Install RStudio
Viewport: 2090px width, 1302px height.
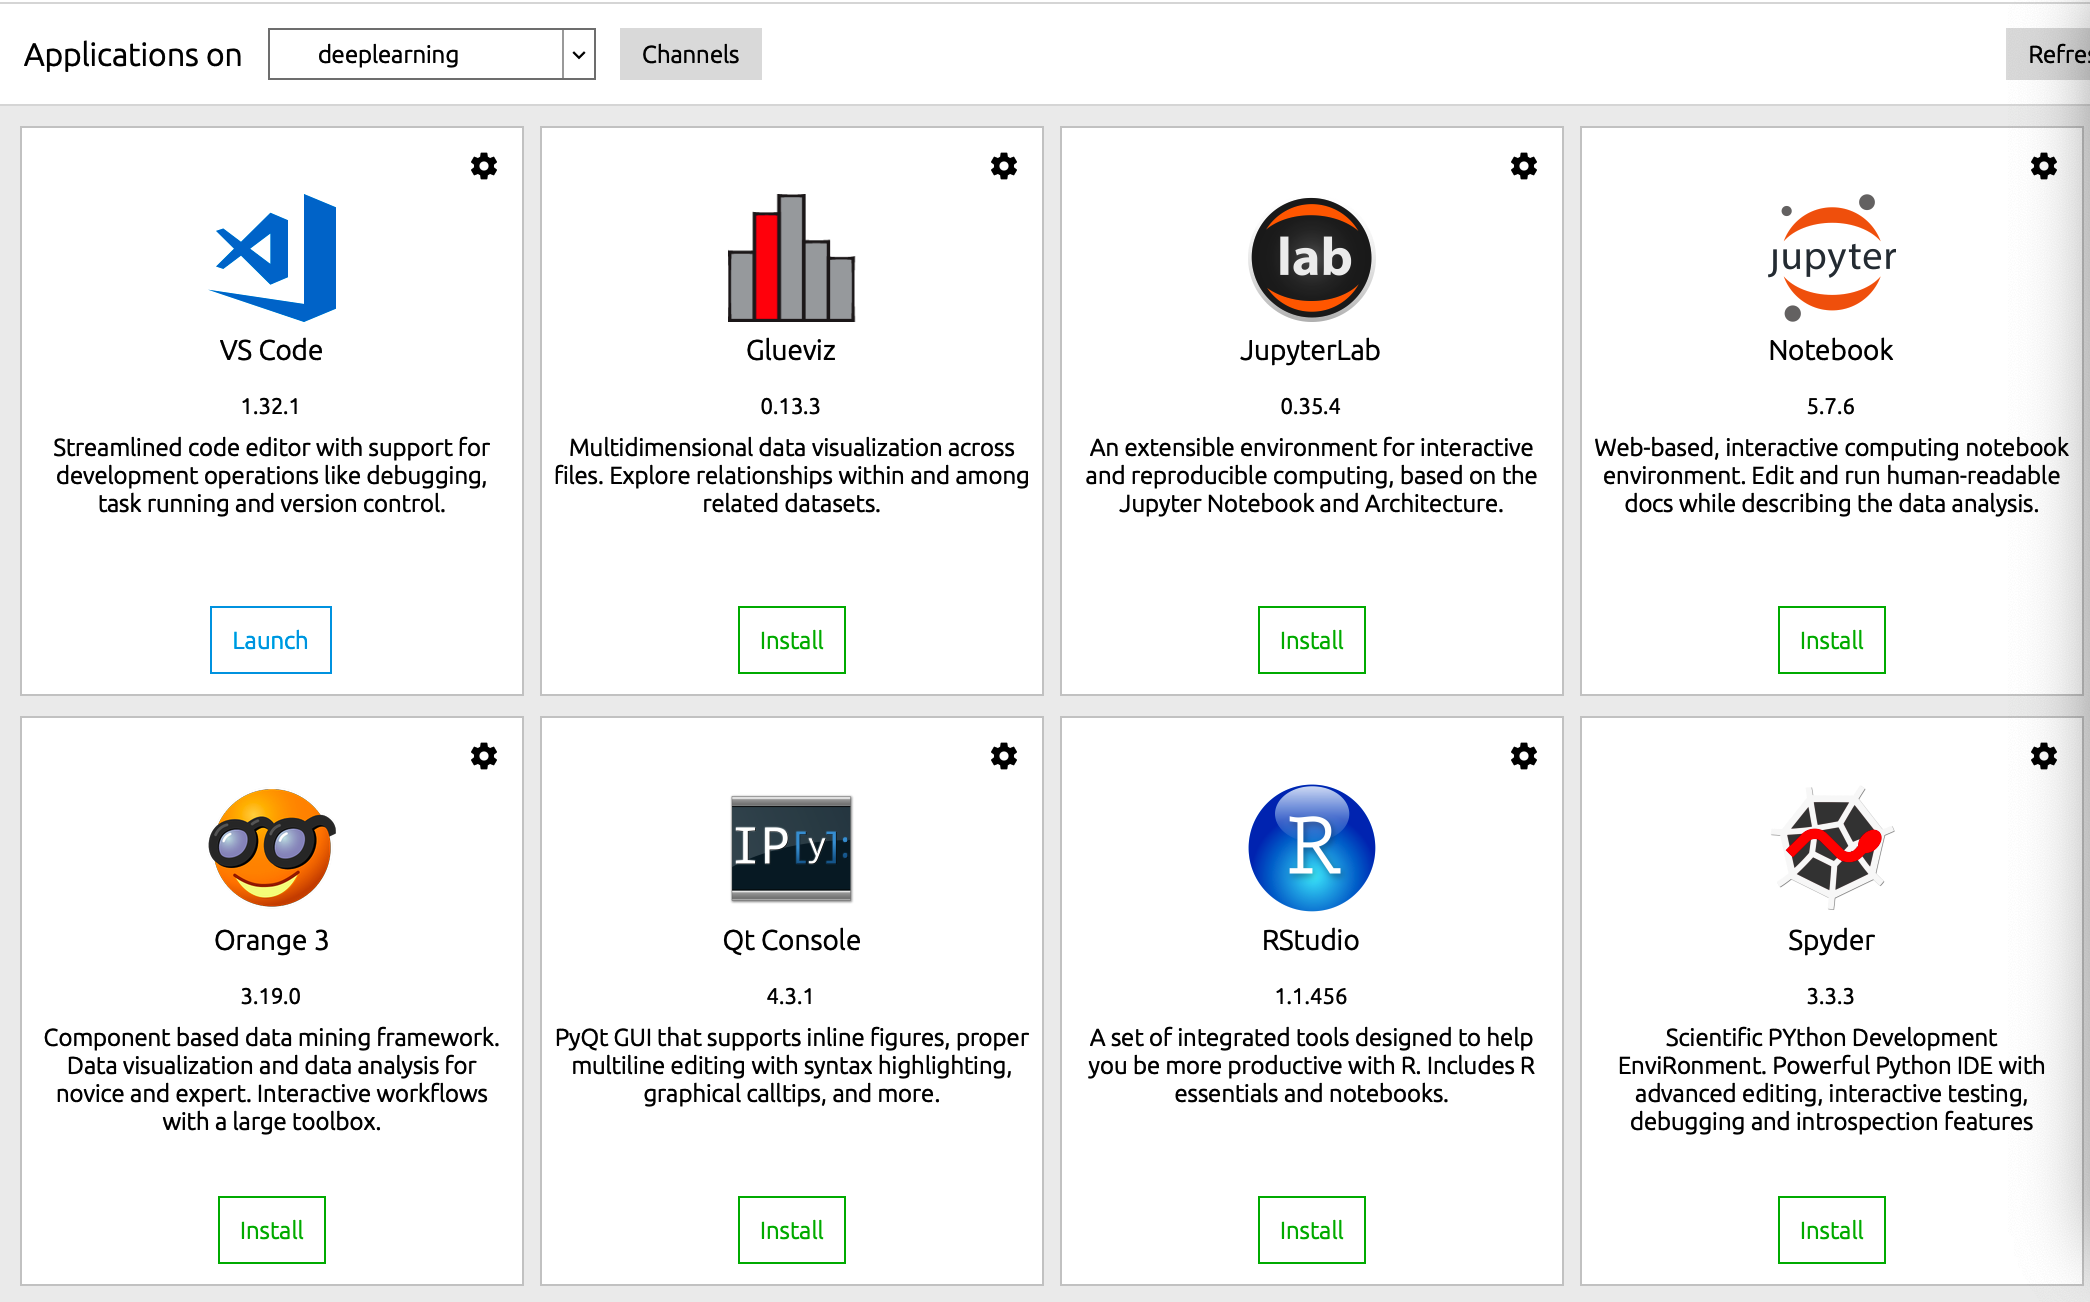coord(1312,1230)
